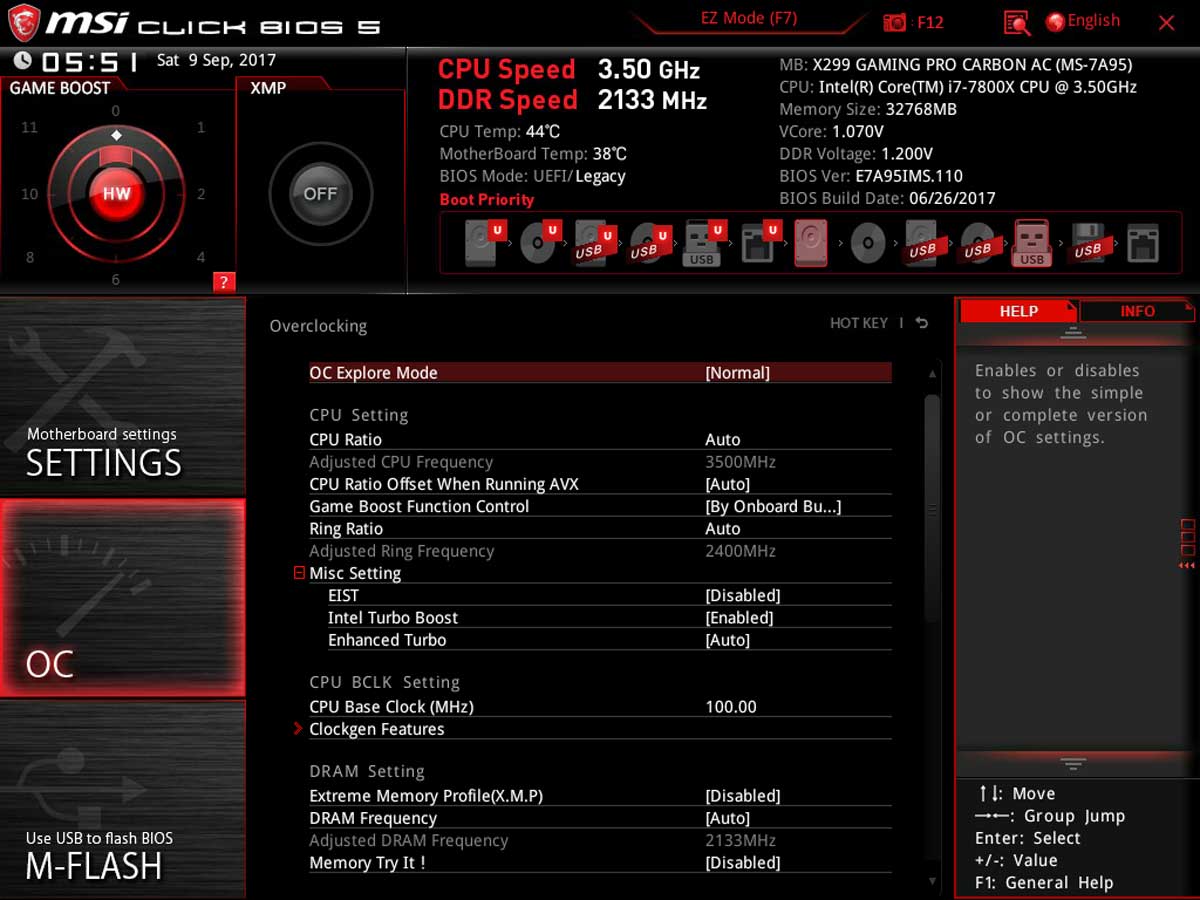
Task: Click the help panel bottom collapse handle
Action: 1073,764
